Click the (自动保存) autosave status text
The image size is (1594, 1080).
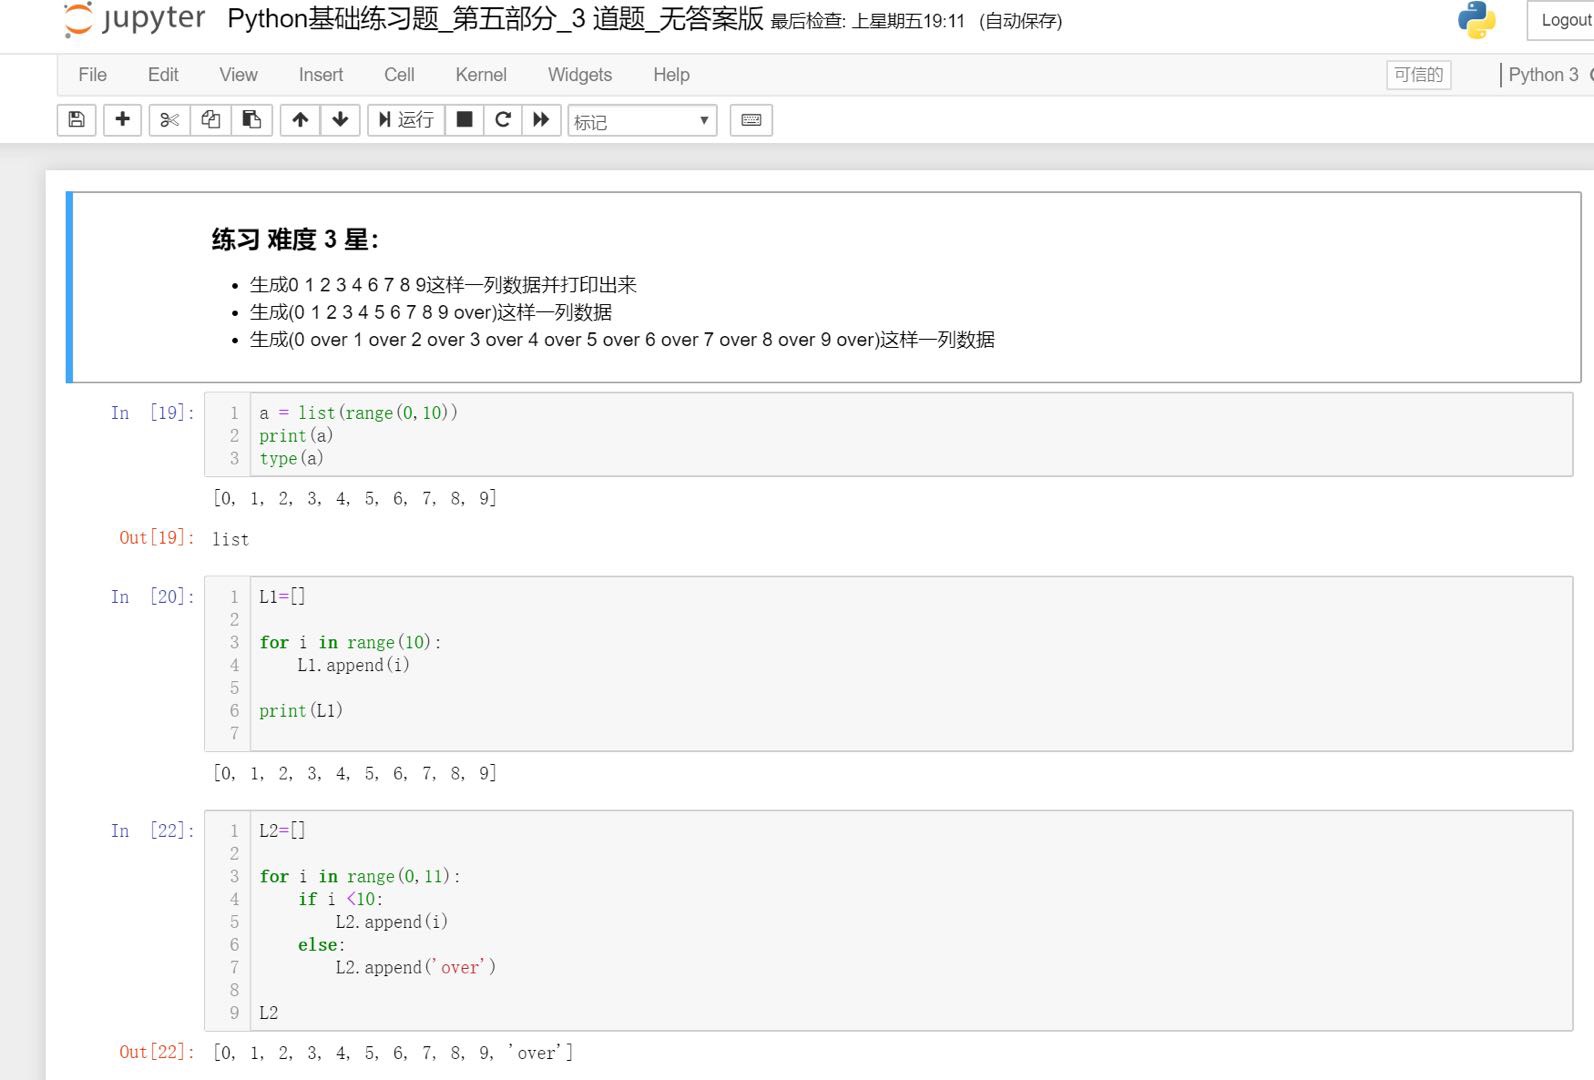point(1021,21)
